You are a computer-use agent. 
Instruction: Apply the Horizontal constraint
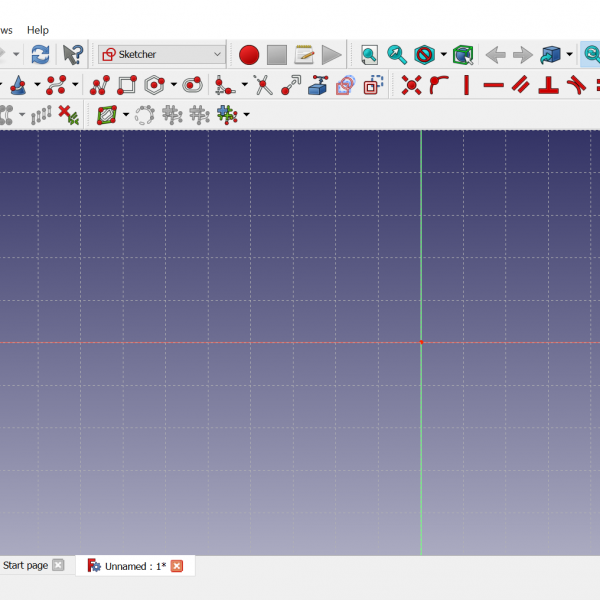[x=493, y=86]
